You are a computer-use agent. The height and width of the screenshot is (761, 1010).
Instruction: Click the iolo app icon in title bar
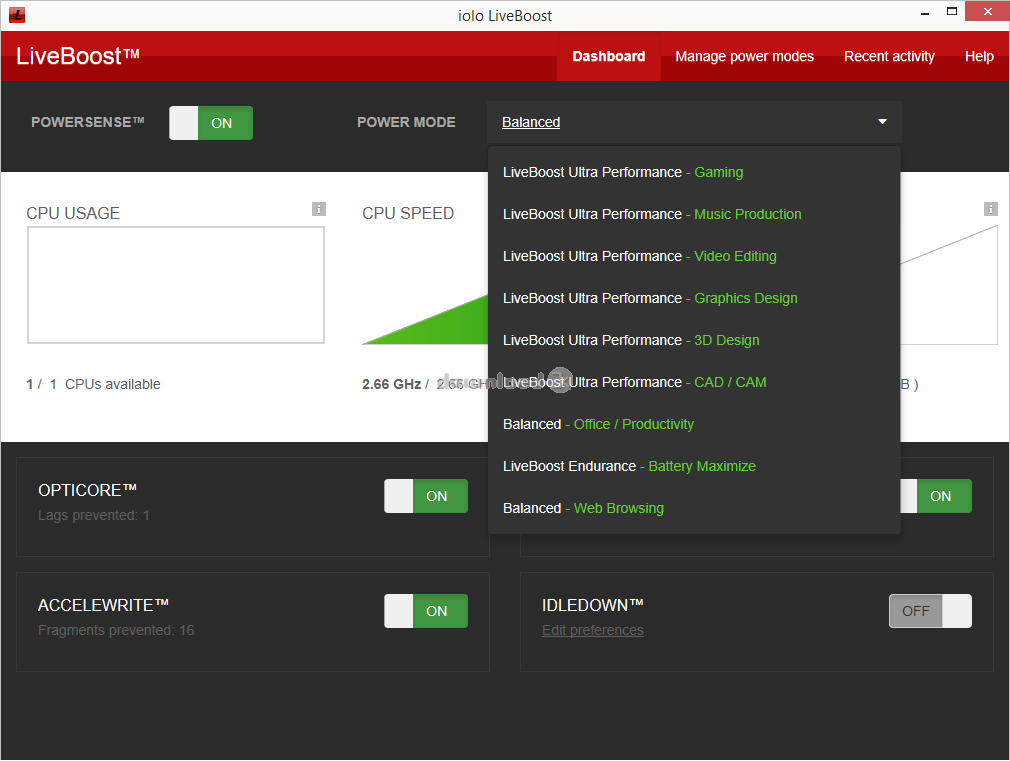click(x=16, y=15)
